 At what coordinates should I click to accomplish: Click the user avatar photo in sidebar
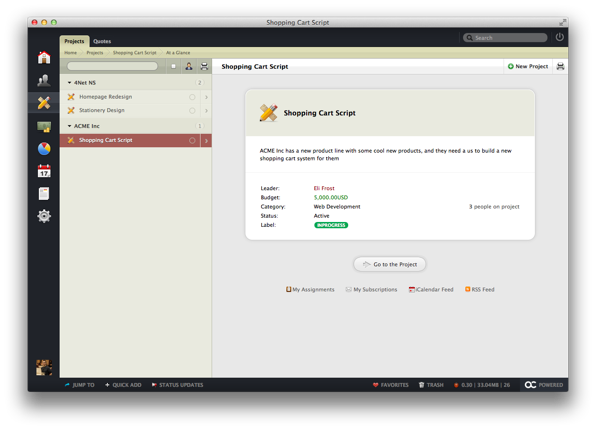44,367
